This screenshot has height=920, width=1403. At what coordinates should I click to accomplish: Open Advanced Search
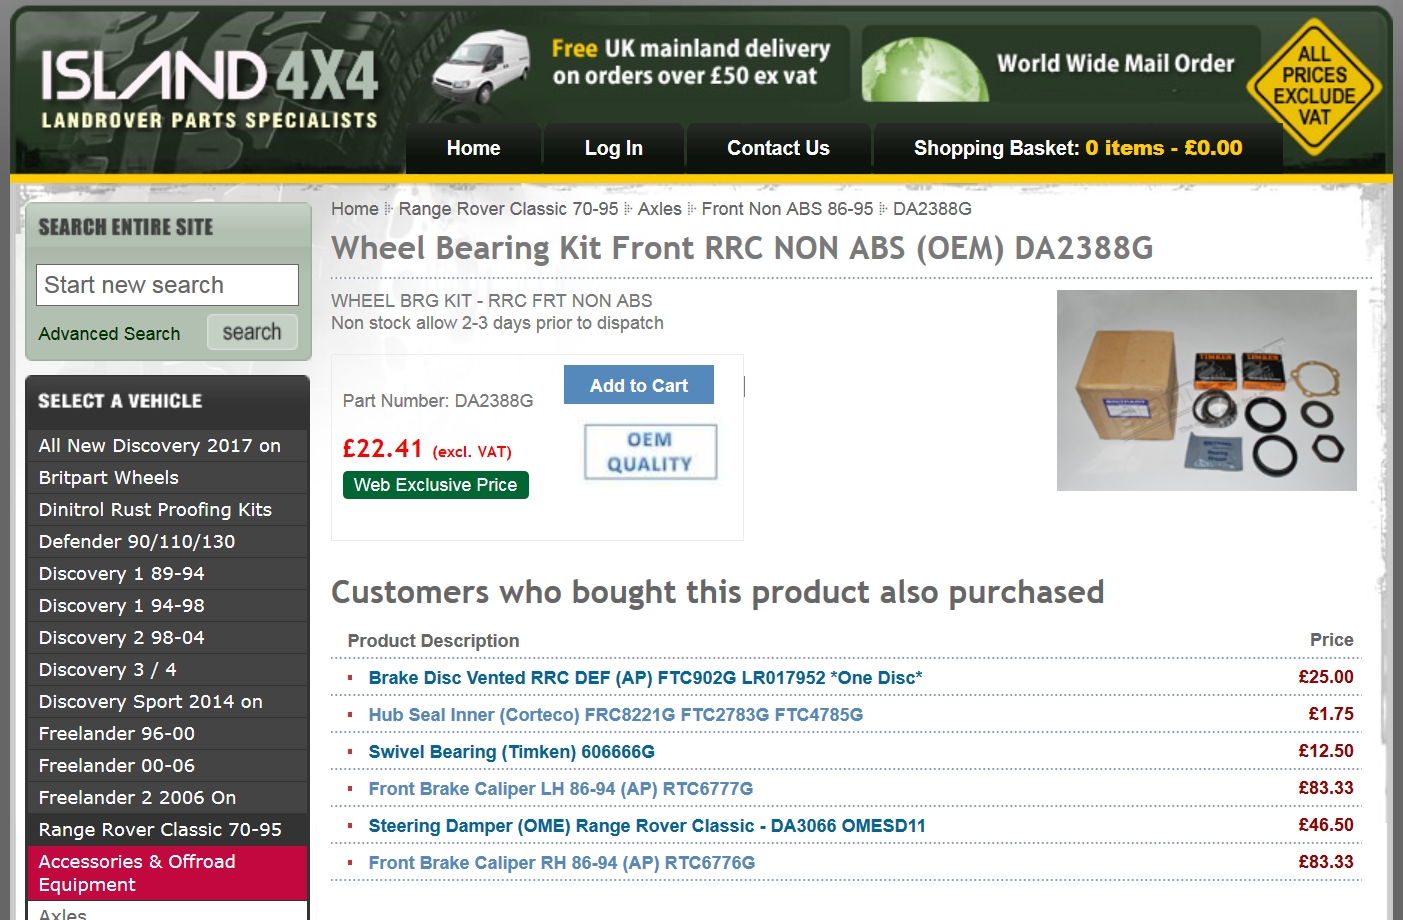[109, 334]
